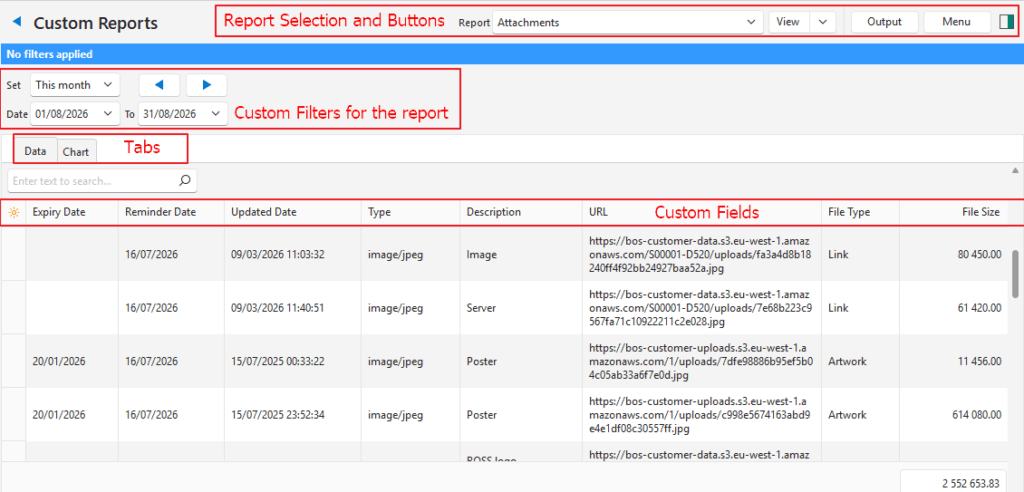1024x492 pixels.
Task: Click the URL ending 7dfe98886b95ef5b04c05ab33a6f7e0d.jpg
Action: click(x=700, y=361)
